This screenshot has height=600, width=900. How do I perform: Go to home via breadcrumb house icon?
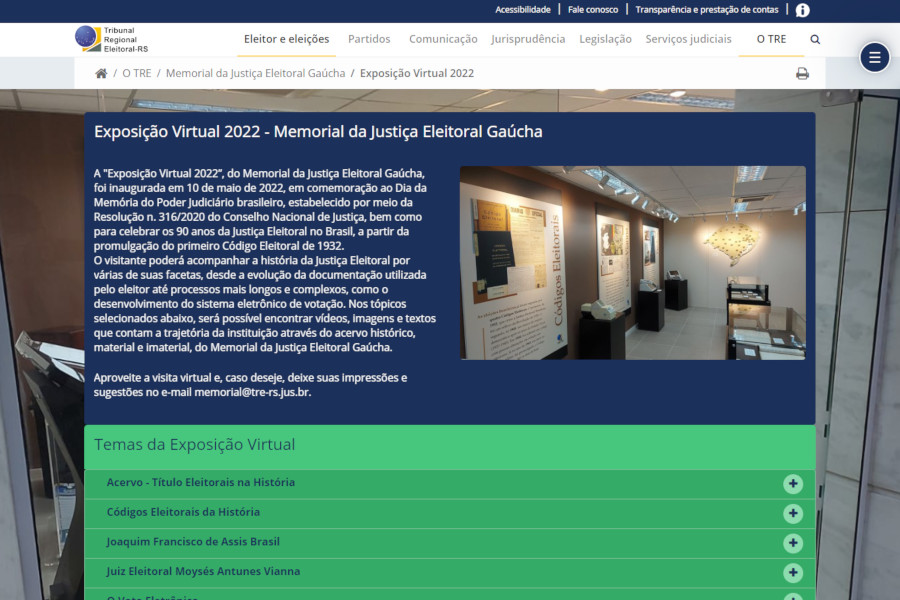(101, 73)
